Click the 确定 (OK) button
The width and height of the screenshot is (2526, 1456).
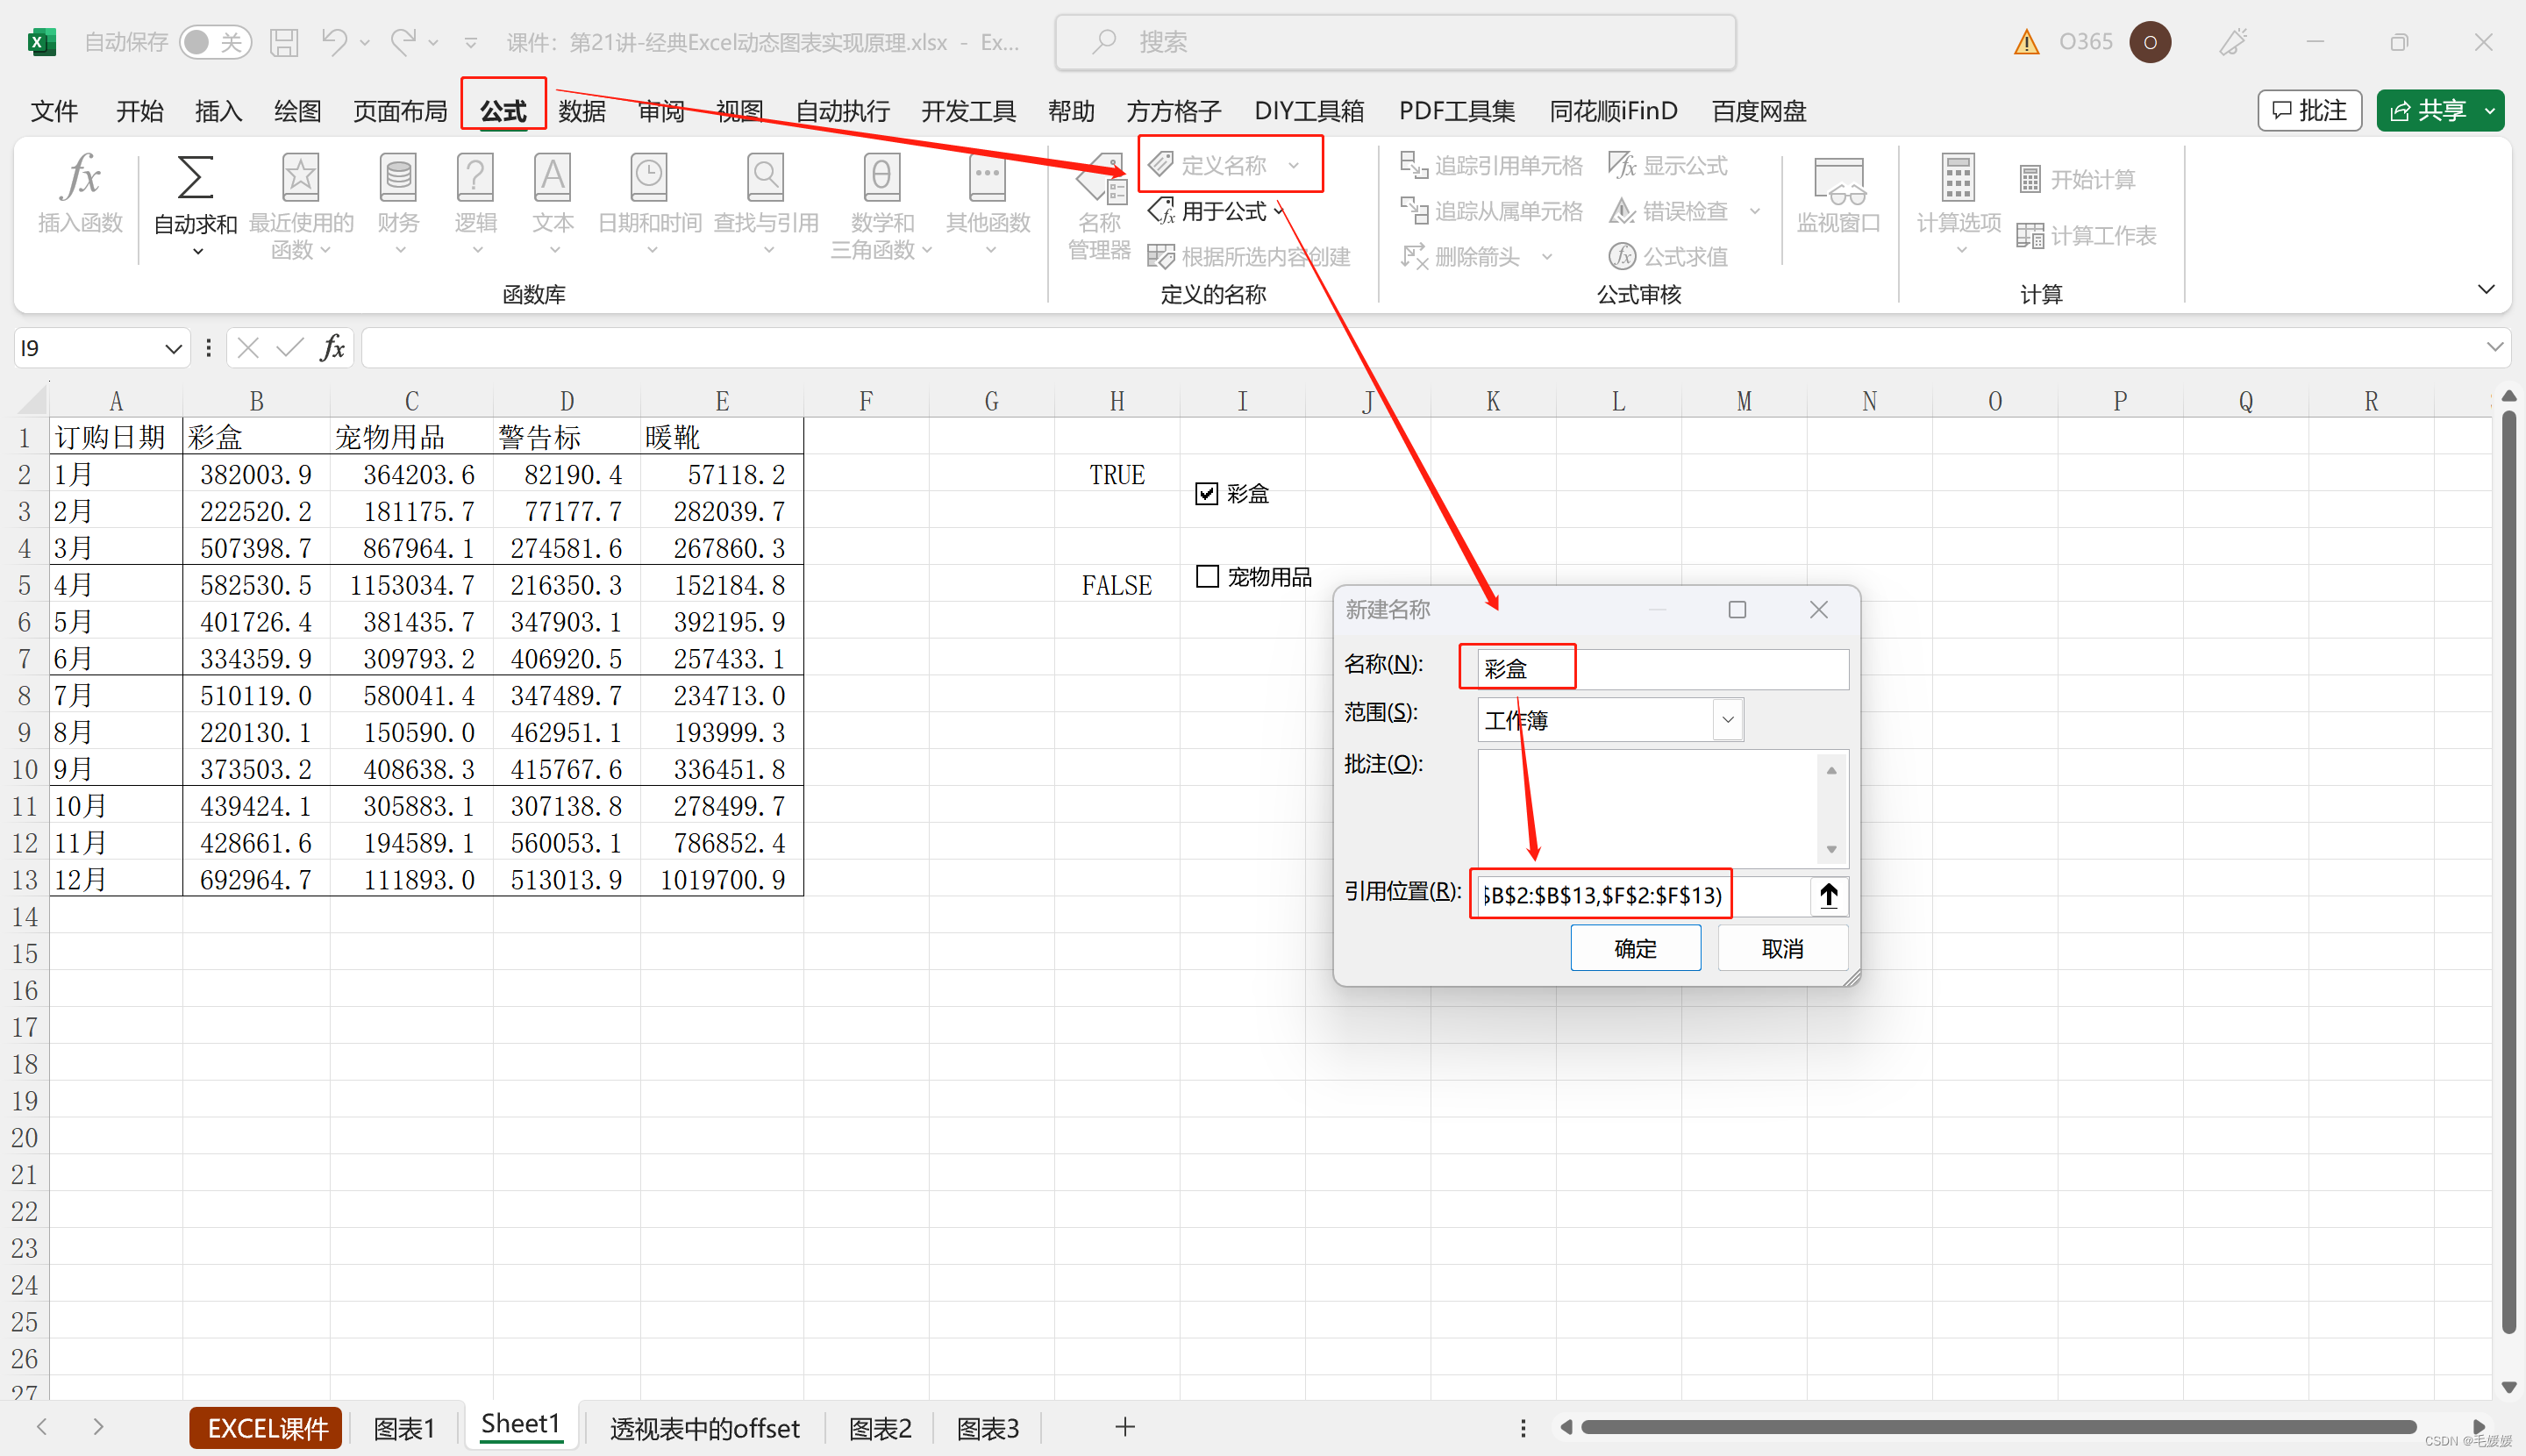tap(1635, 948)
